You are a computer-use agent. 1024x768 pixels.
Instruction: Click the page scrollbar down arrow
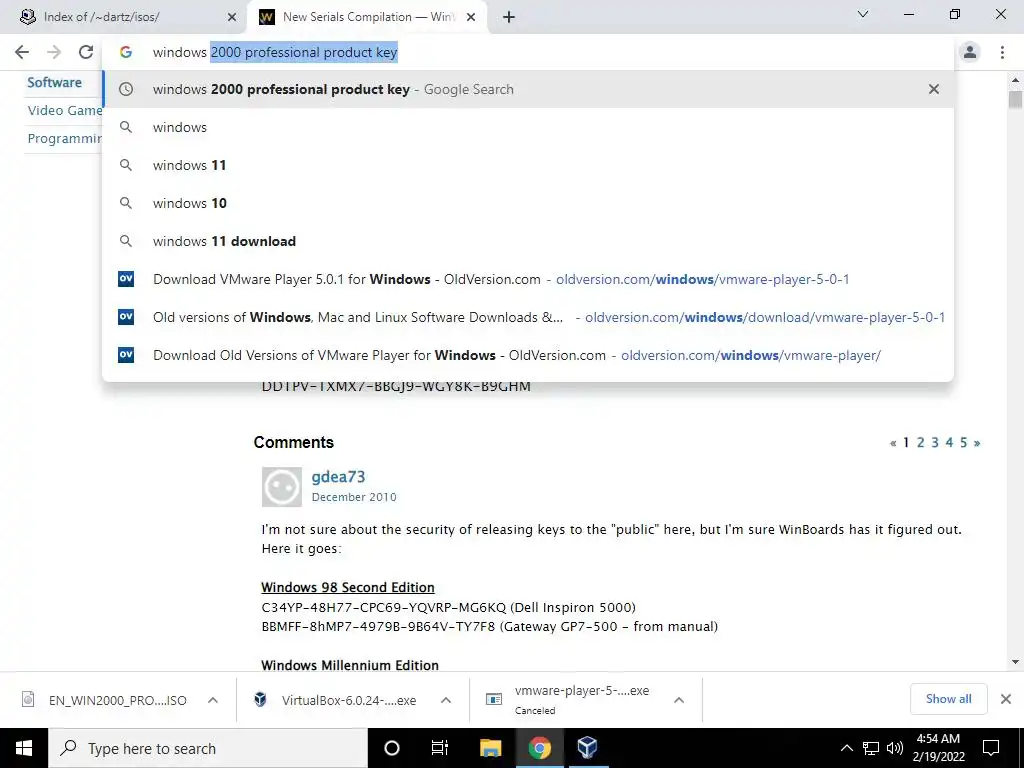pyautogui.click(x=1015, y=662)
